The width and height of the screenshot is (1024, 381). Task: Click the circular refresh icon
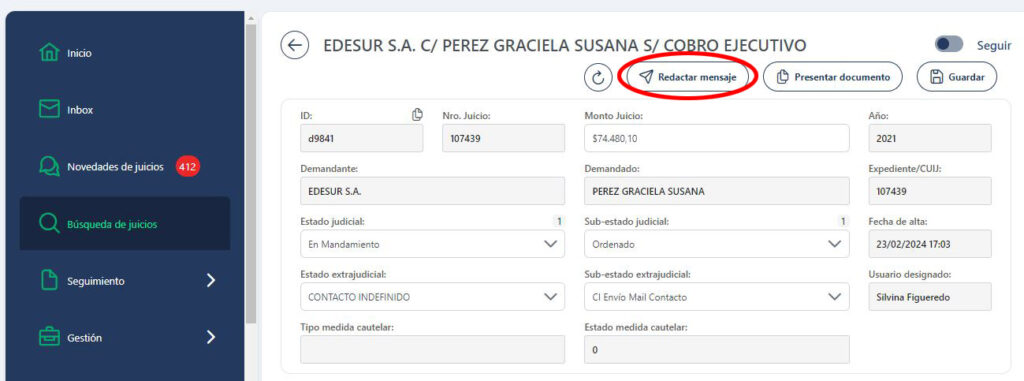tap(598, 77)
